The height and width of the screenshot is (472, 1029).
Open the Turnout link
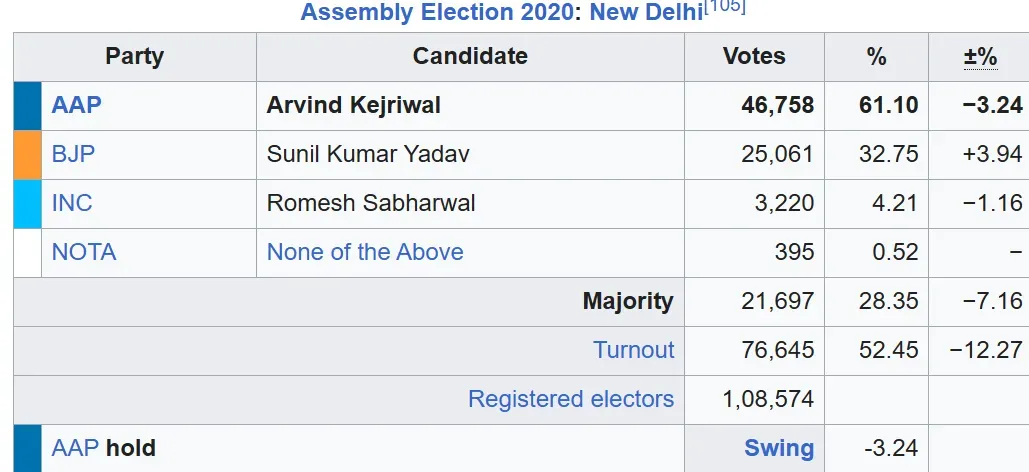[x=633, y=350]
